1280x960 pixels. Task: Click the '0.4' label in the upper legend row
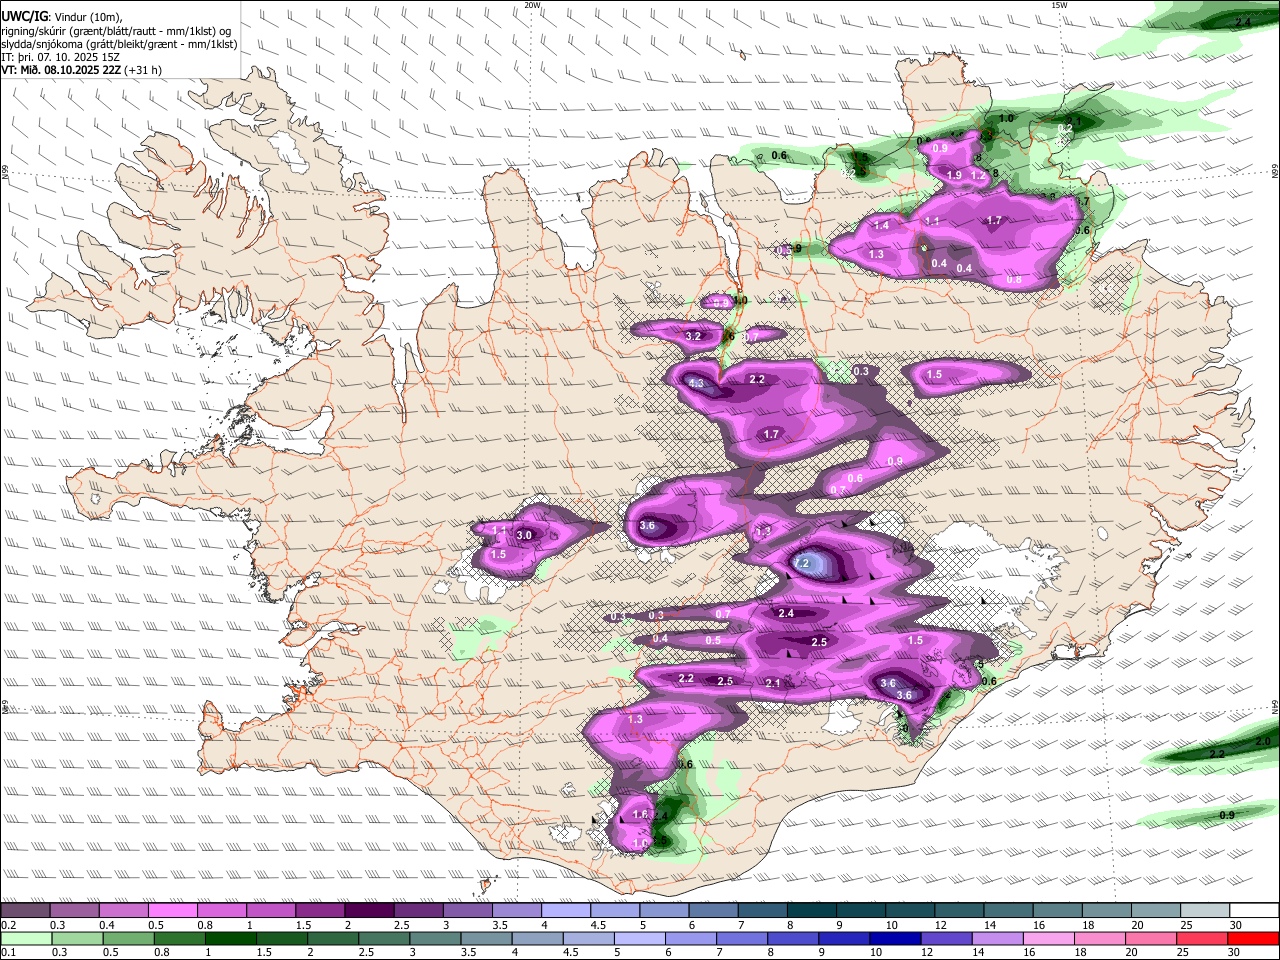(107, 925)
